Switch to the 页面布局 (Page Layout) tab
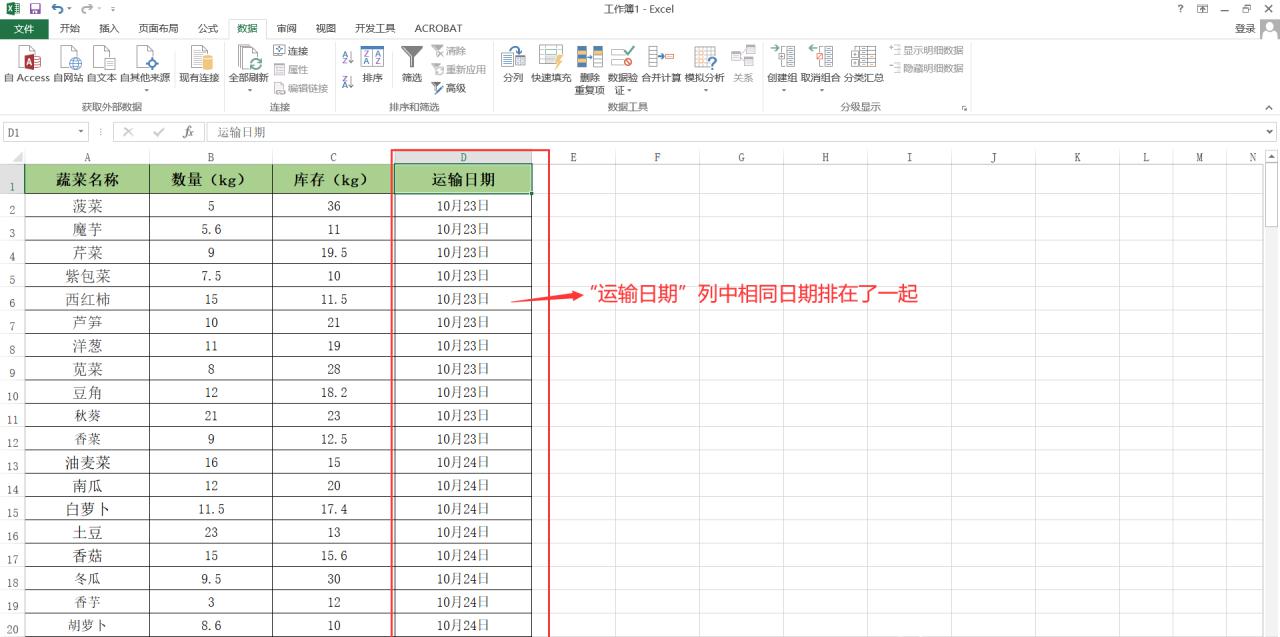The width and height of the screenshot is (1280, 637). [x=158, y=28]
